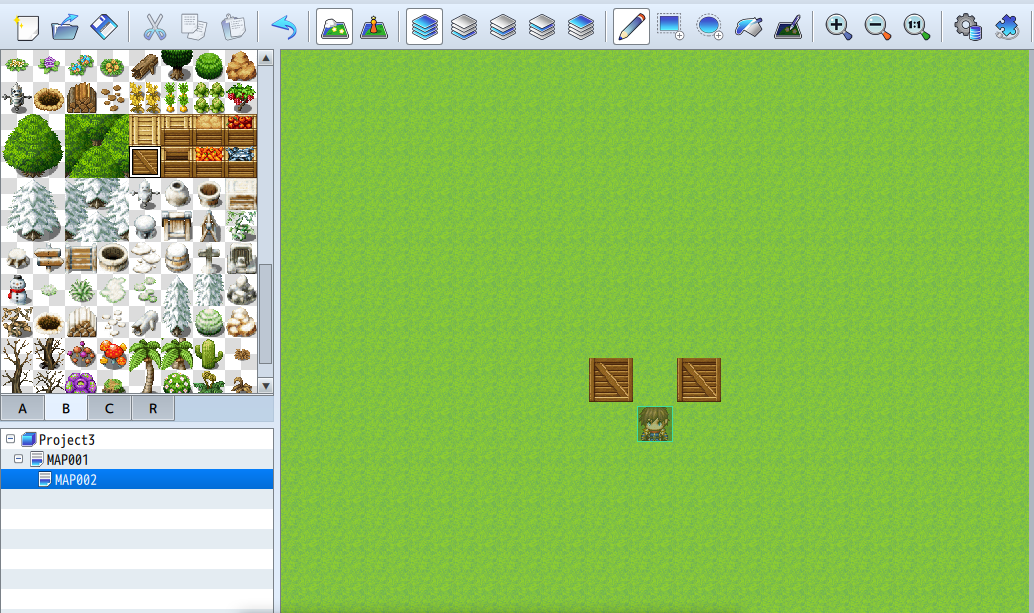The width and height of the screenshot is (1034, 613).
Task: Select the automatic layer mode
Action: click(x=424, y=27)
